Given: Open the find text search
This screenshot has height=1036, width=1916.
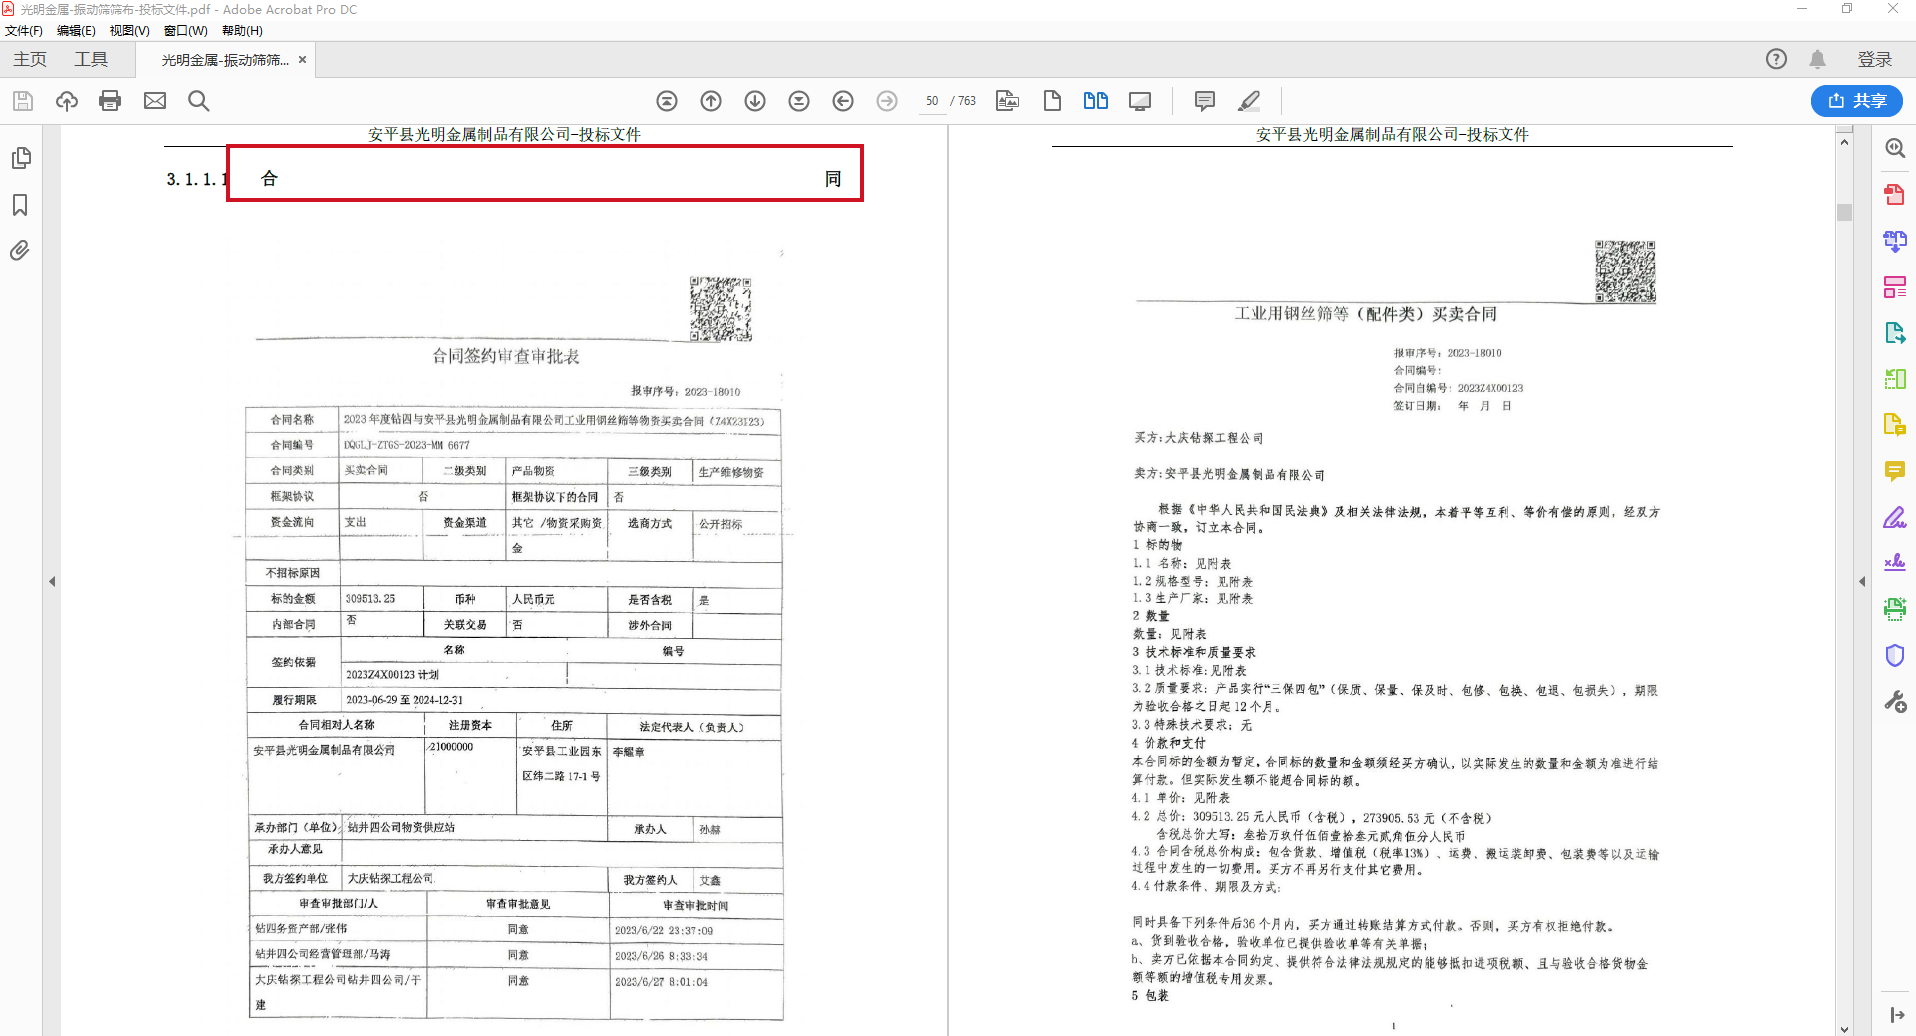Looking at the screenshot, I should [x=199, y=101].
